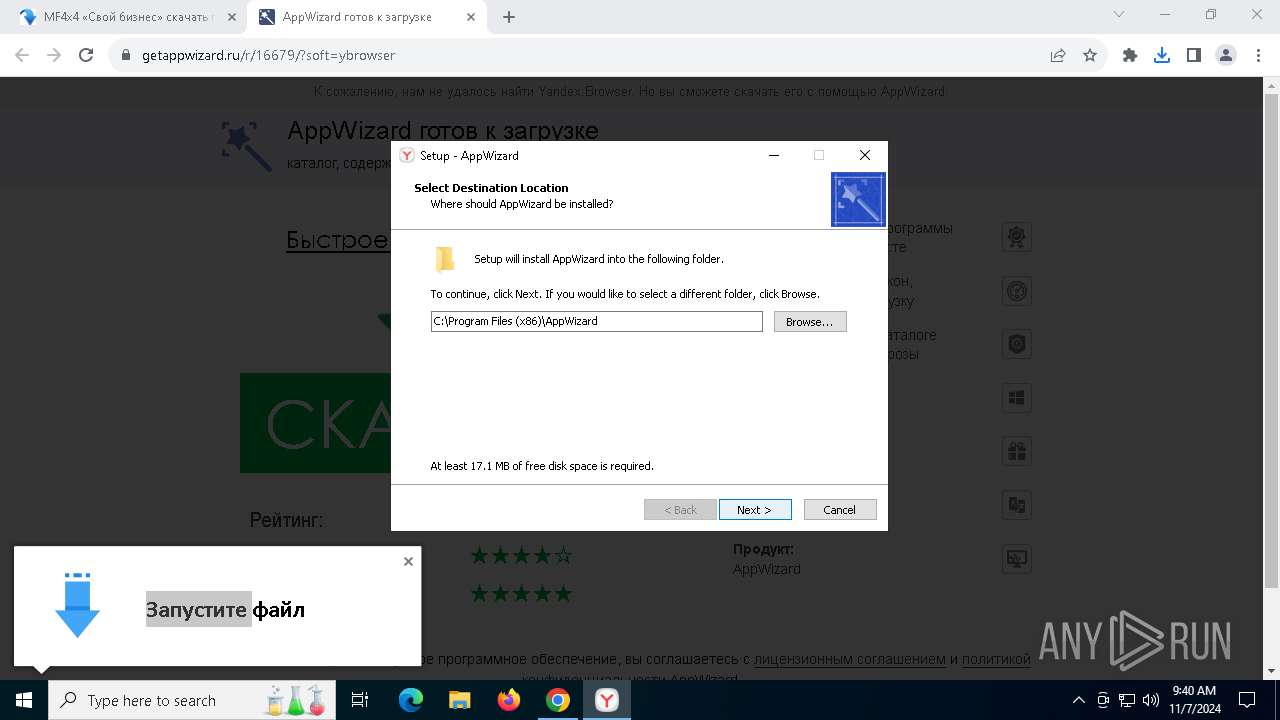Show hidden system tray icons
The image size is (1280, 720).
1078,700
